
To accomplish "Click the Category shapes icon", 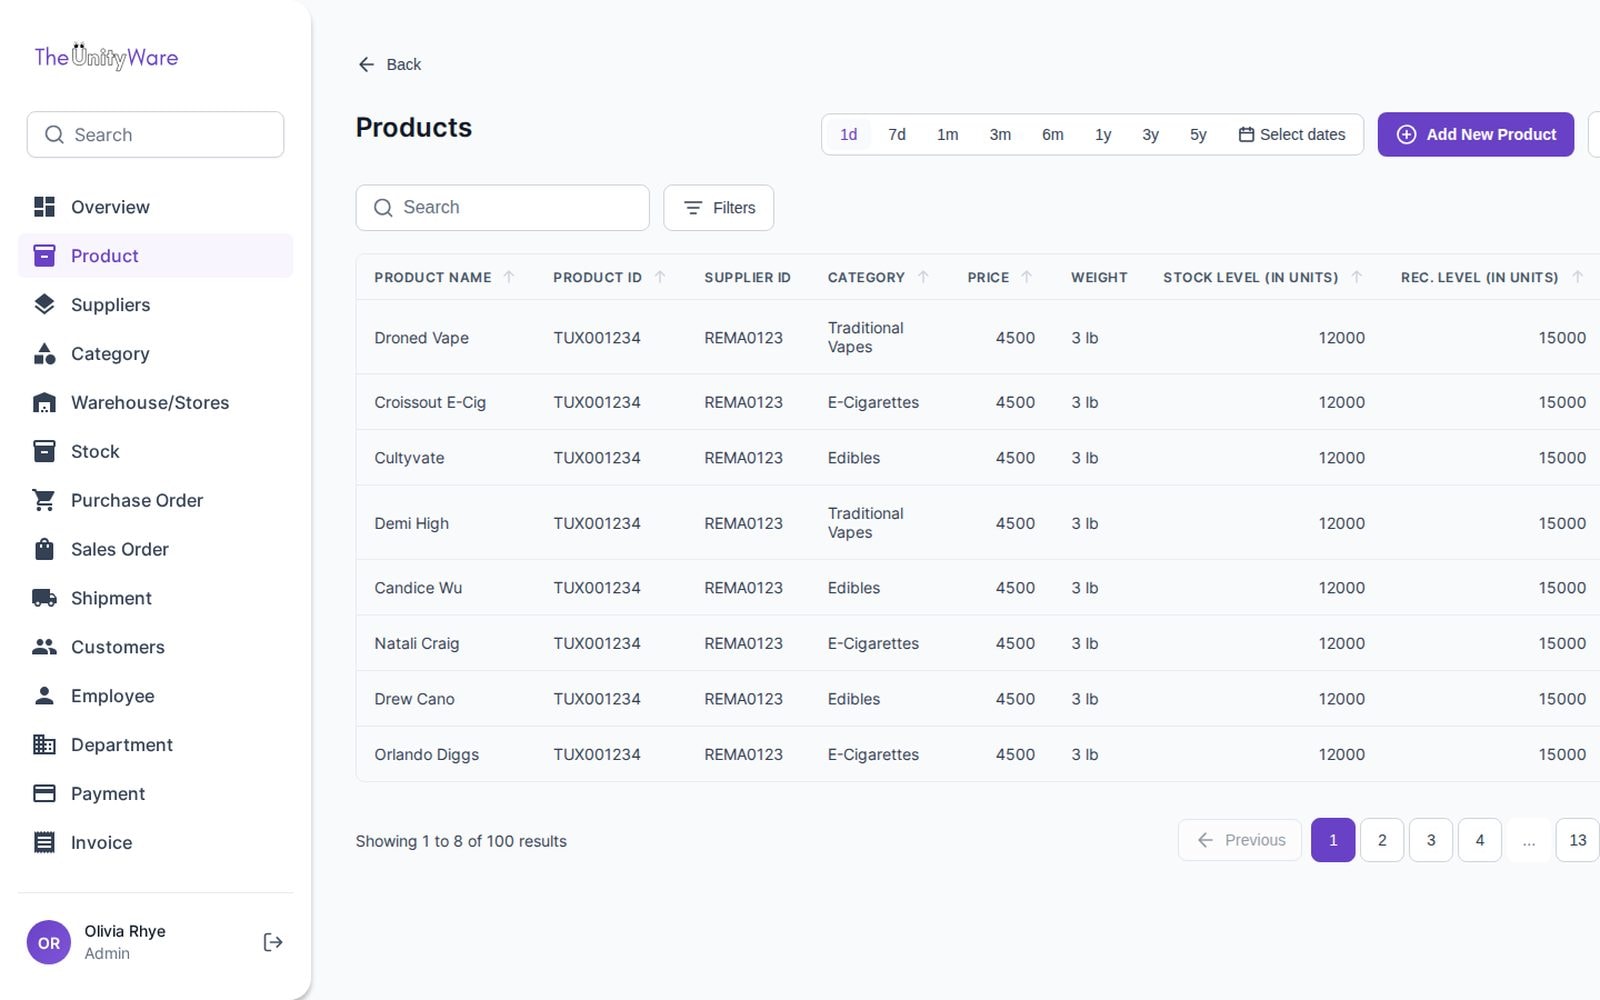I will (44, 354).
